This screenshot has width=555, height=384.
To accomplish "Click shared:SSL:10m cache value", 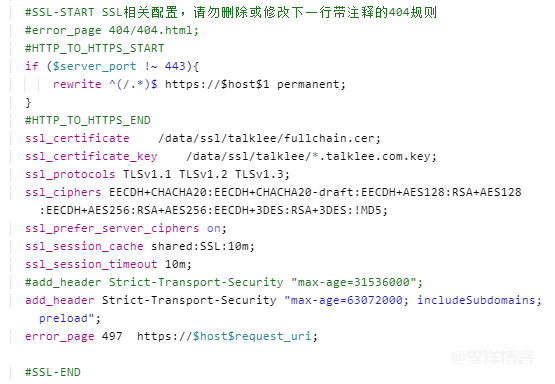I will (203, 246).
